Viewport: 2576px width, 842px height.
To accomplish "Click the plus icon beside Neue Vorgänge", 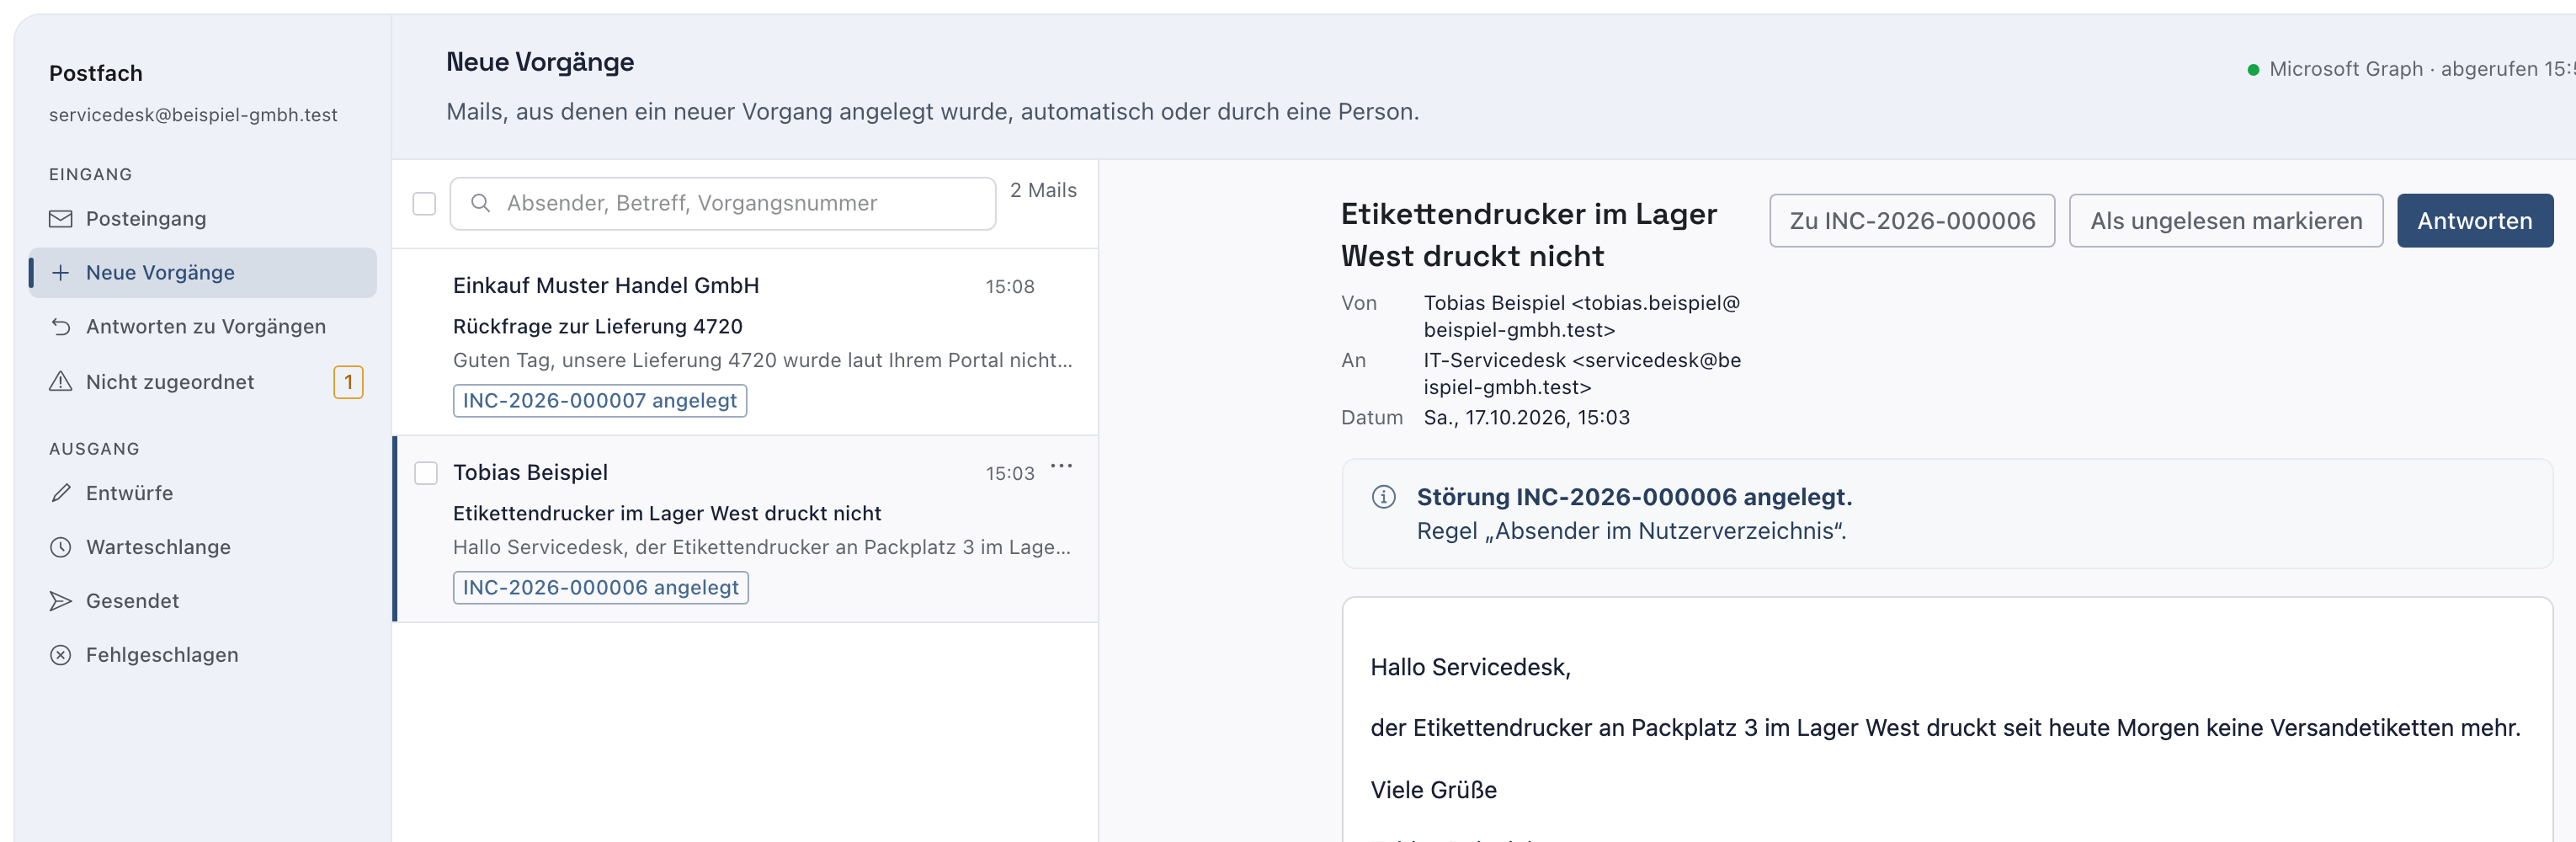I will (x=61, y=272).
